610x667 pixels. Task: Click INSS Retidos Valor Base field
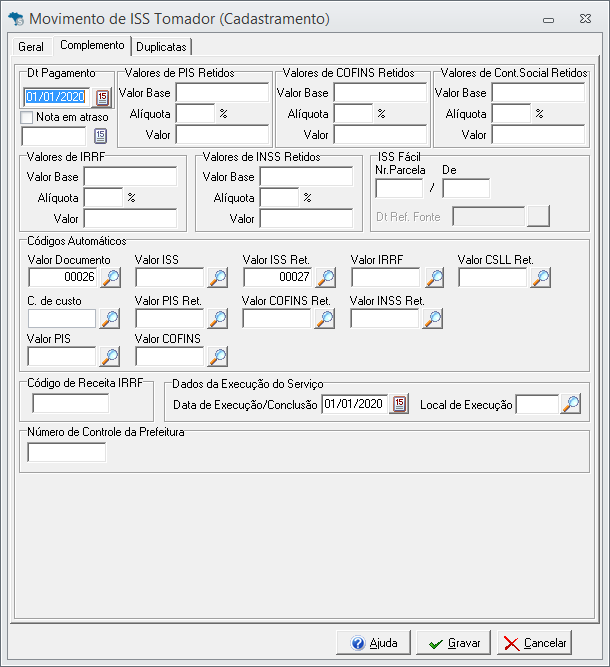pos(306,177)
